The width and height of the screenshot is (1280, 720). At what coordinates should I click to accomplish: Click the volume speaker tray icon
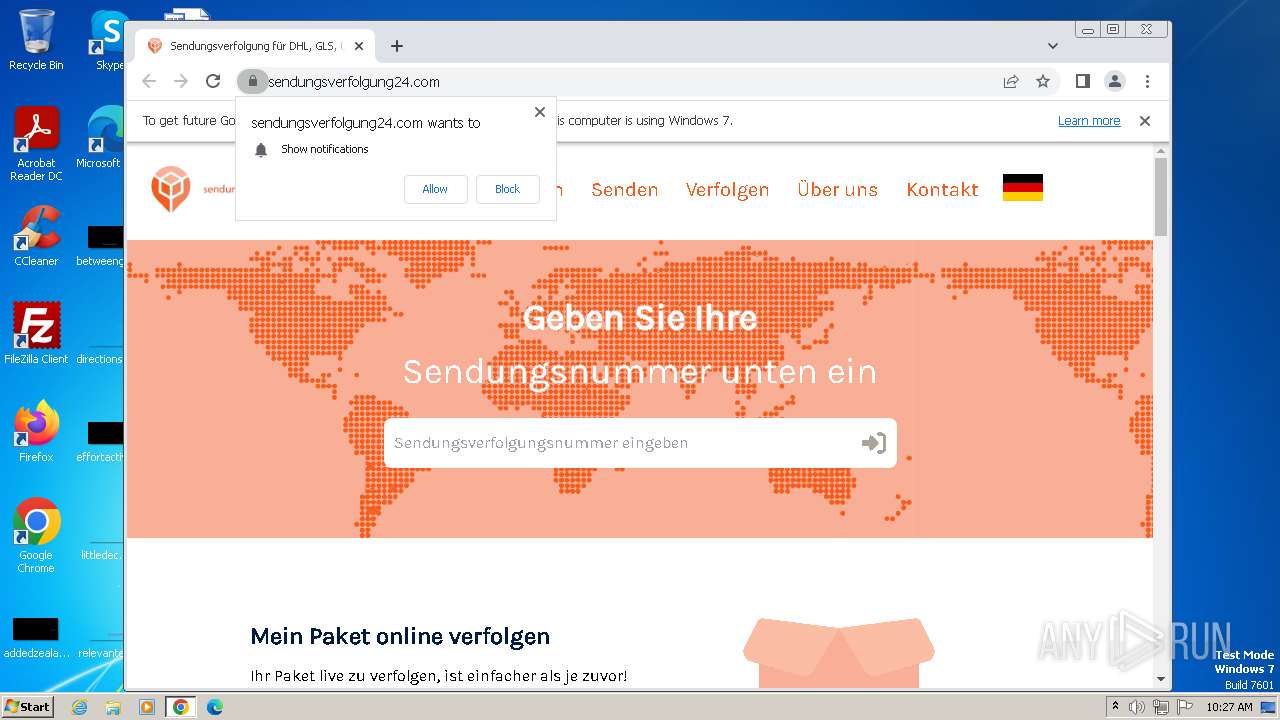point(1137,707)
